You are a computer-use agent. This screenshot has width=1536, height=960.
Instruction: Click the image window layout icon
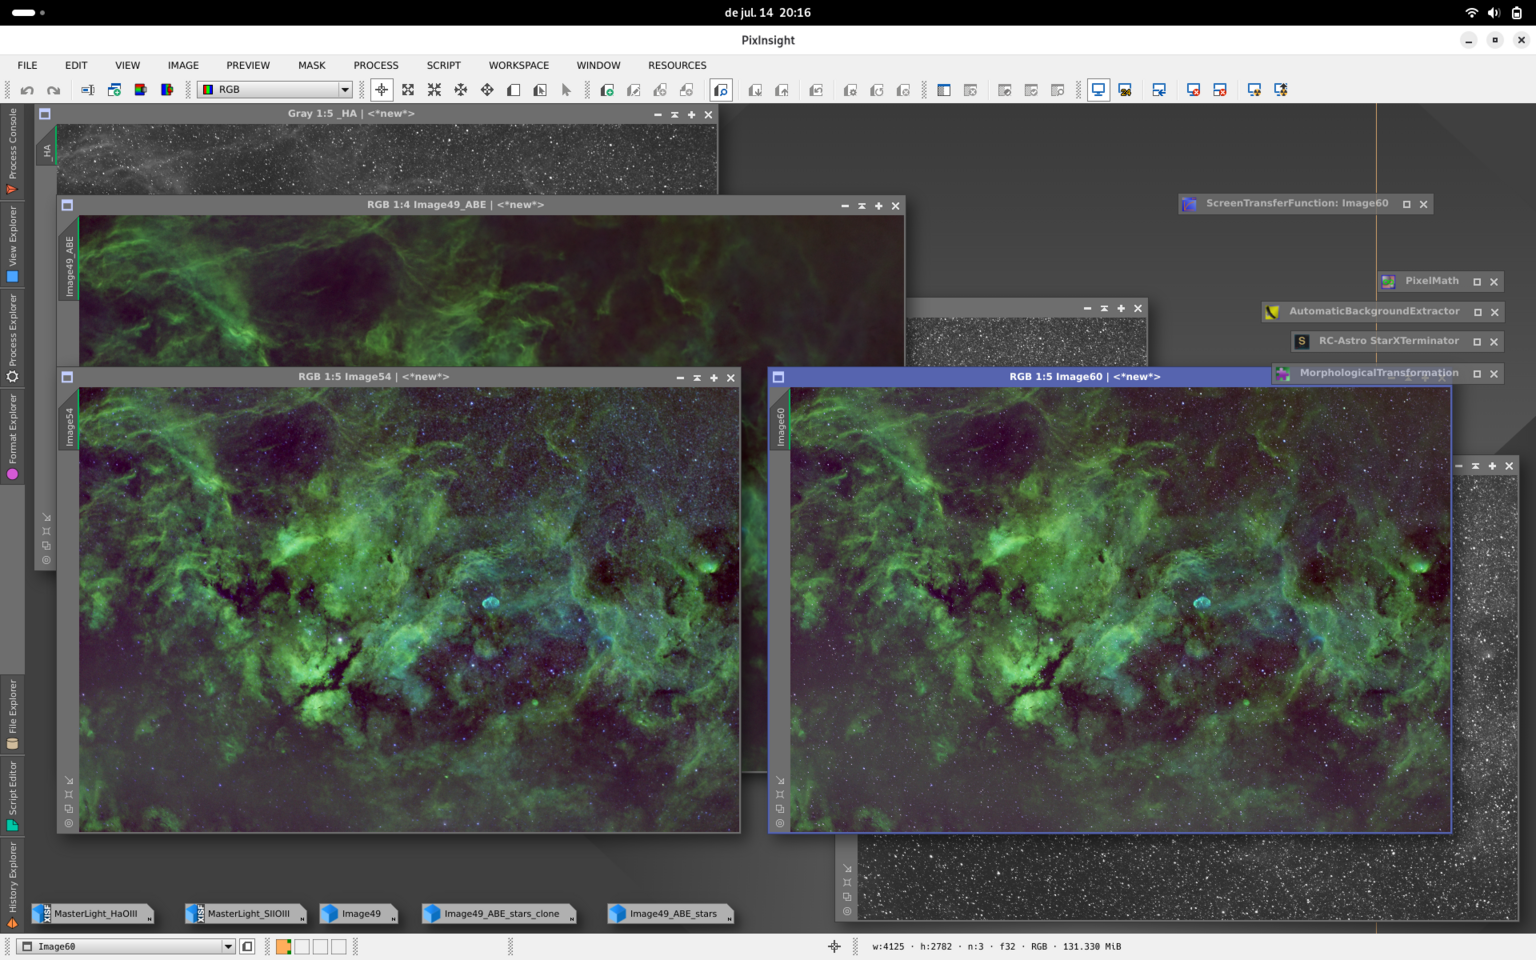click(x=943, y=90)
